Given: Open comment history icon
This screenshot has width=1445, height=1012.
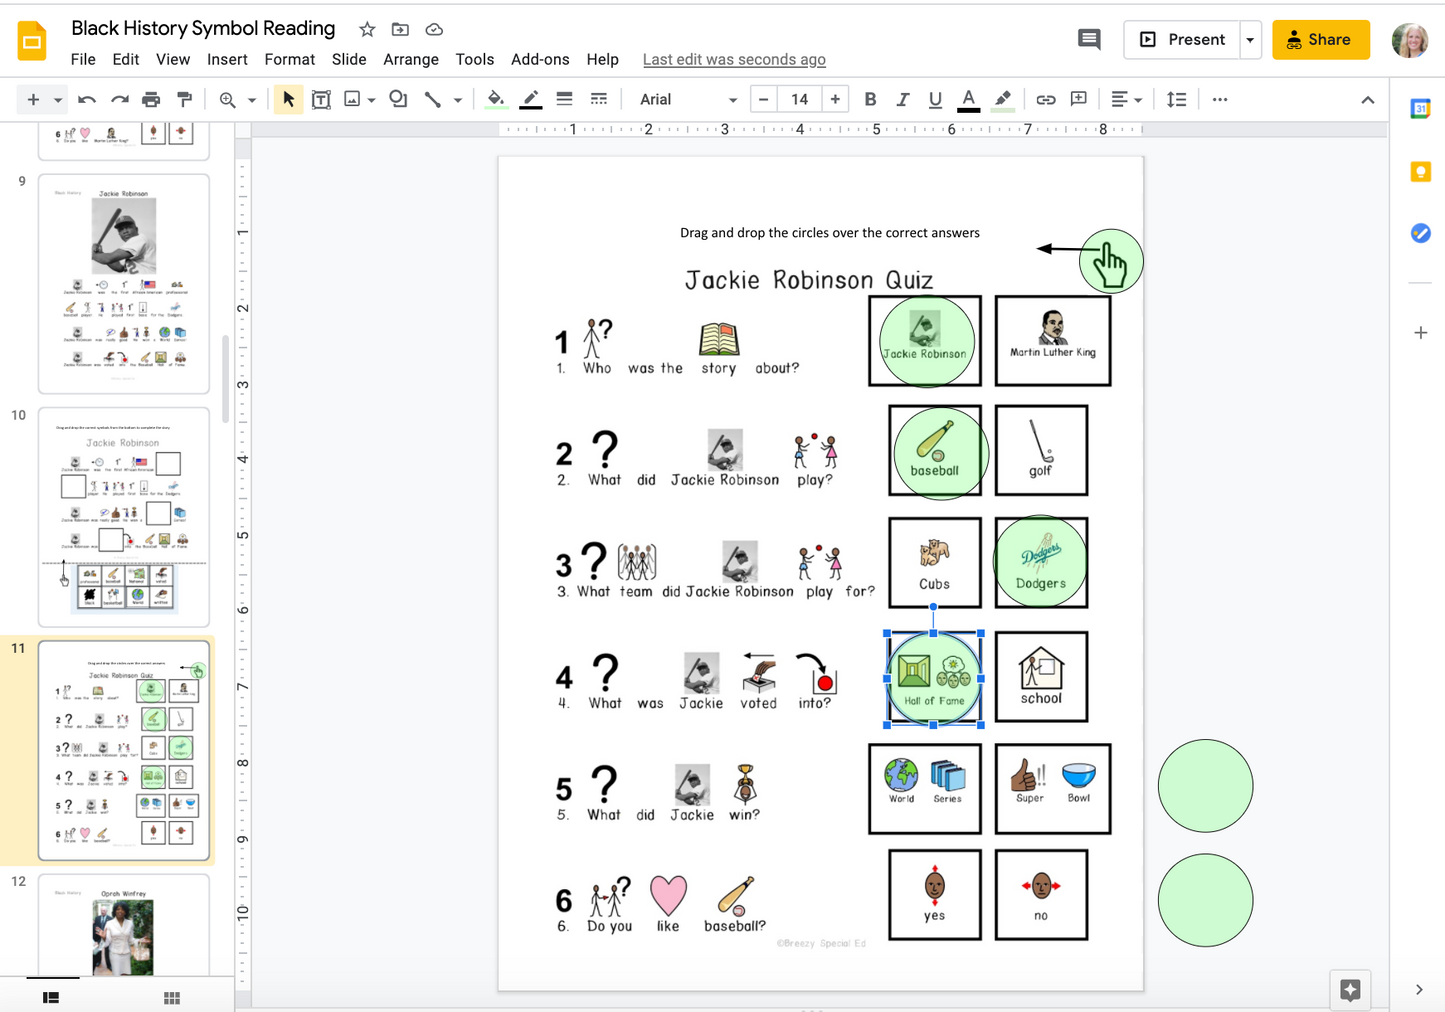Looking at the screenshot, I should (x=1089, y=39).
